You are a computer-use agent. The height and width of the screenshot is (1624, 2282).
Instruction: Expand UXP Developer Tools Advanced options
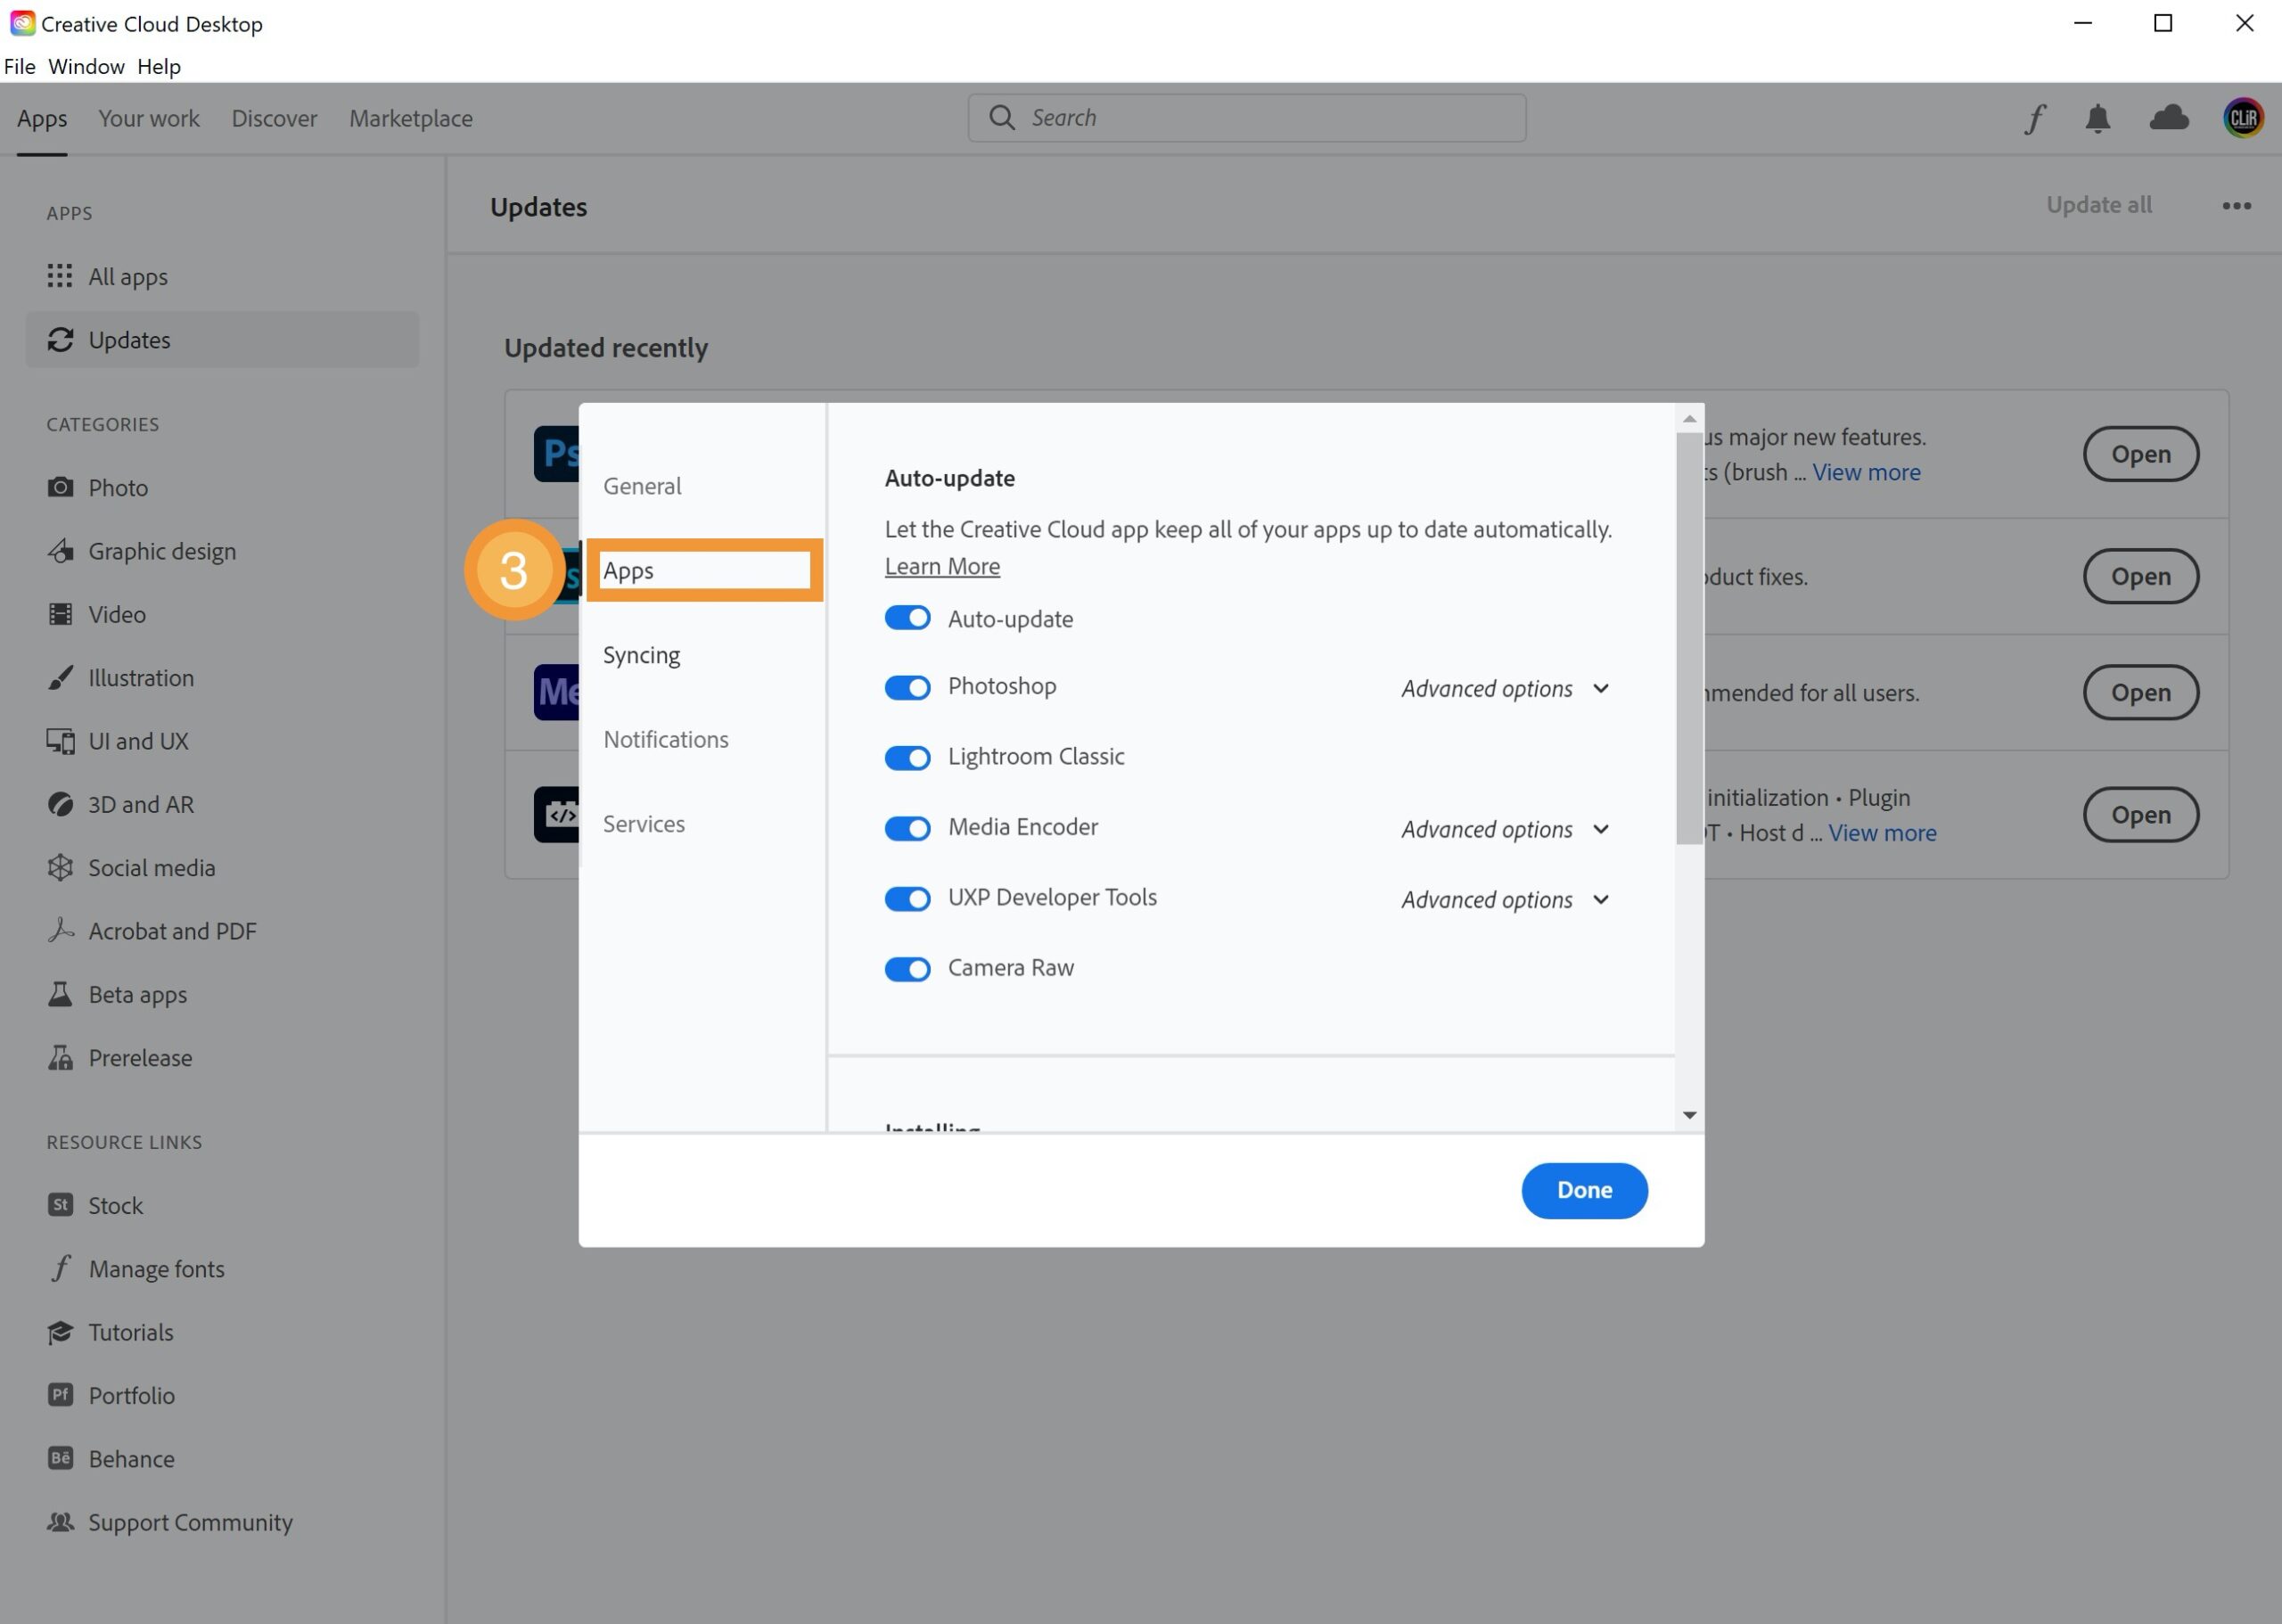pos(1505,899)
